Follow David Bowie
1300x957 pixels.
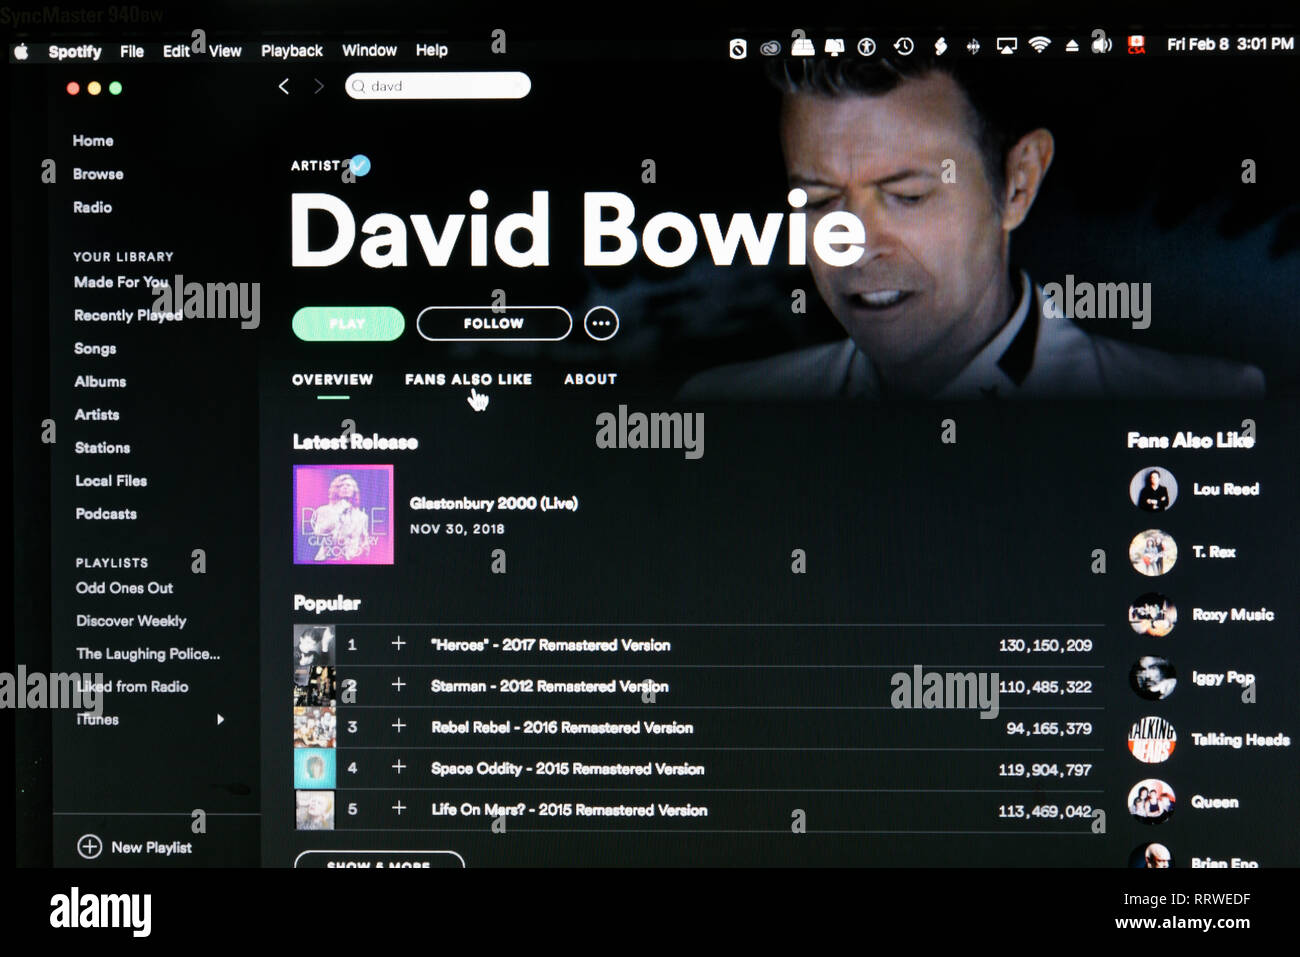click(494, 324)
